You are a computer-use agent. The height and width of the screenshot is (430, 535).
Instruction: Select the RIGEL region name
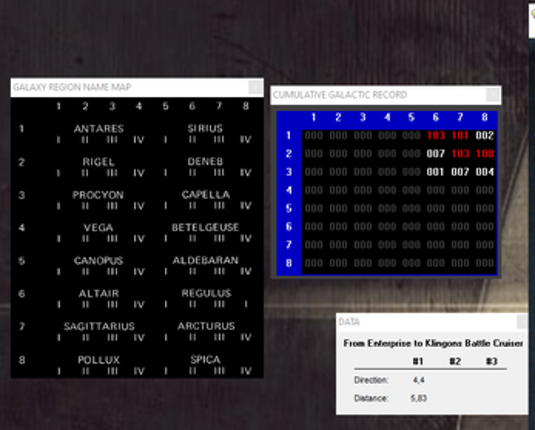pos(98,162)
